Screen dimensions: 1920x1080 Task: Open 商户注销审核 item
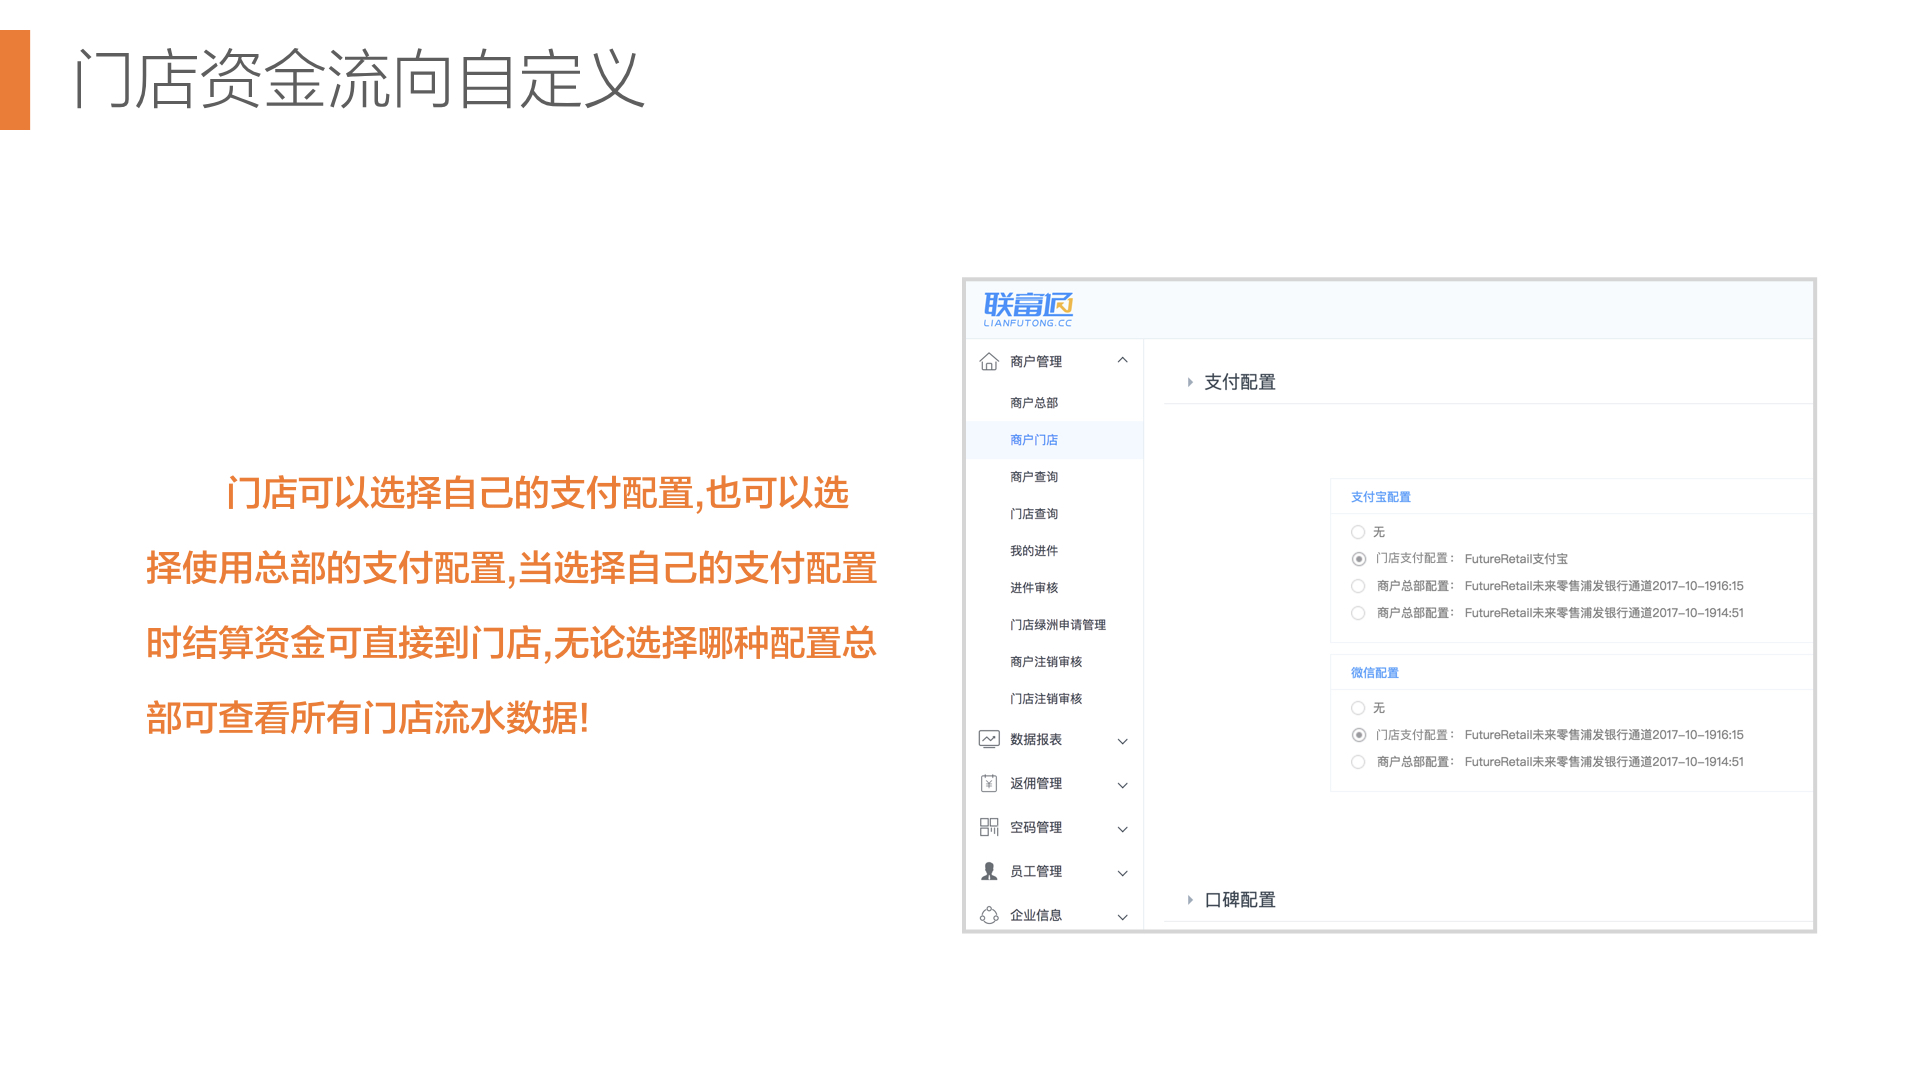click(x=1046, y=662)
